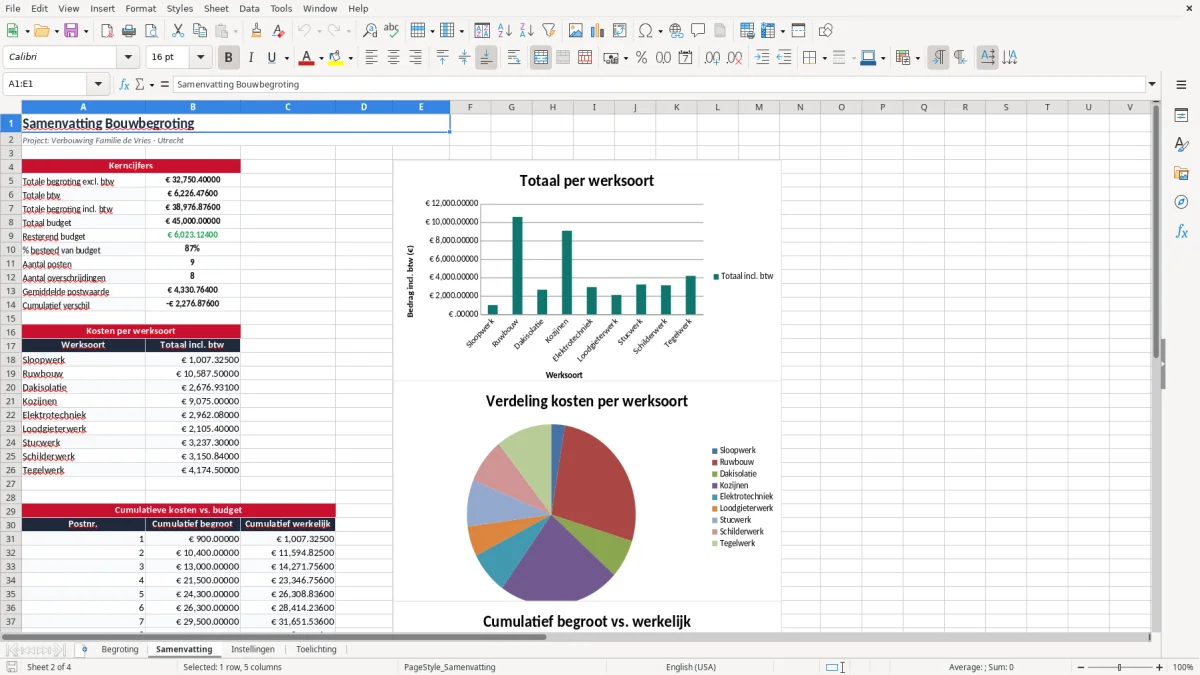The image size is (1200, 675).
Task: Save the document with the Save icon
Action: [71, 31]
